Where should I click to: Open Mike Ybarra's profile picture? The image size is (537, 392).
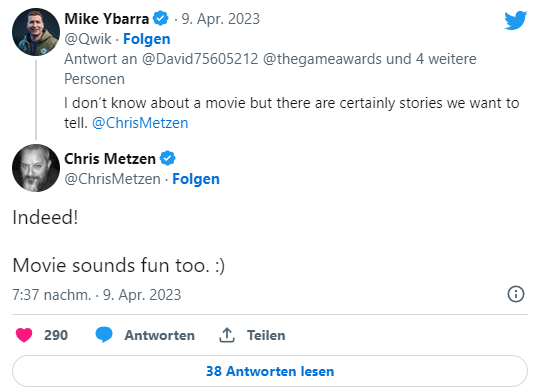[36, 32]
